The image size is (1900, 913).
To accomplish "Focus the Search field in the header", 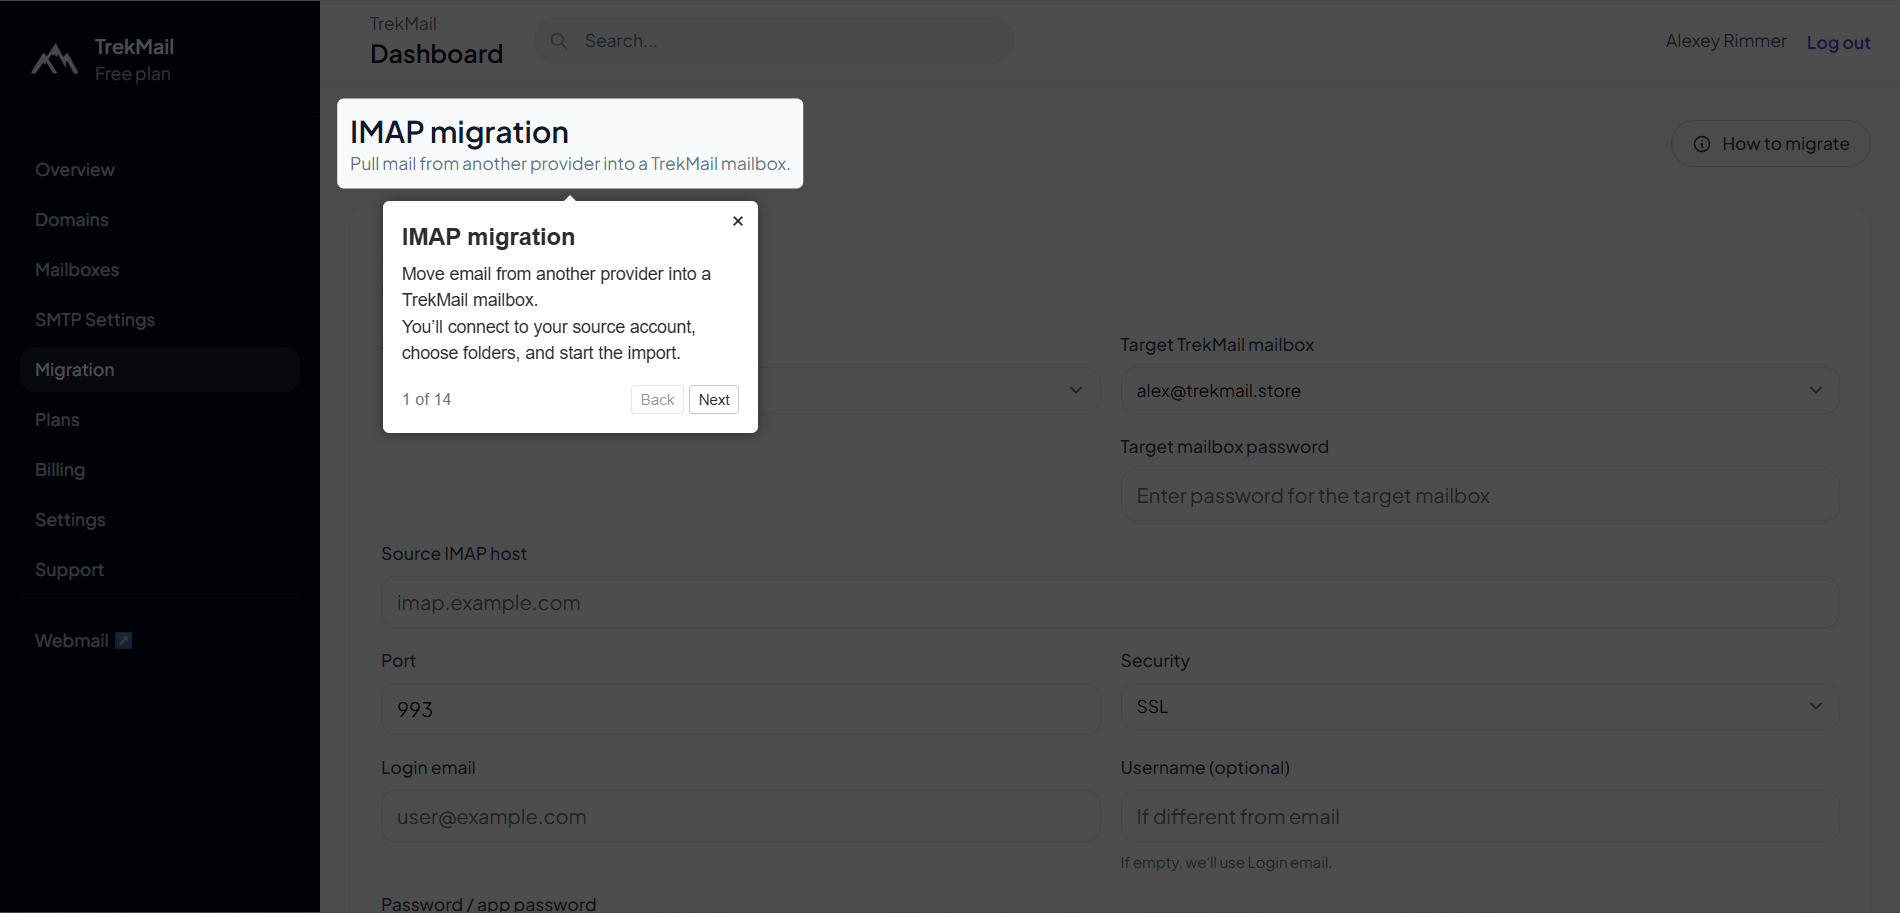I will [x=774, y=41].
